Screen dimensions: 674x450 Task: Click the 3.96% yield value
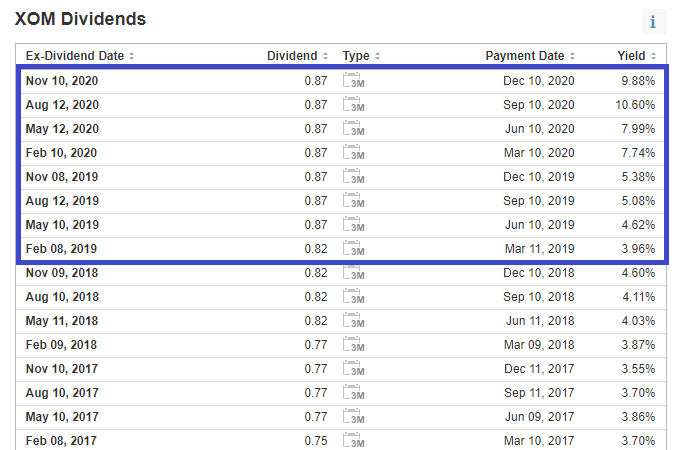tap(638, 249)
